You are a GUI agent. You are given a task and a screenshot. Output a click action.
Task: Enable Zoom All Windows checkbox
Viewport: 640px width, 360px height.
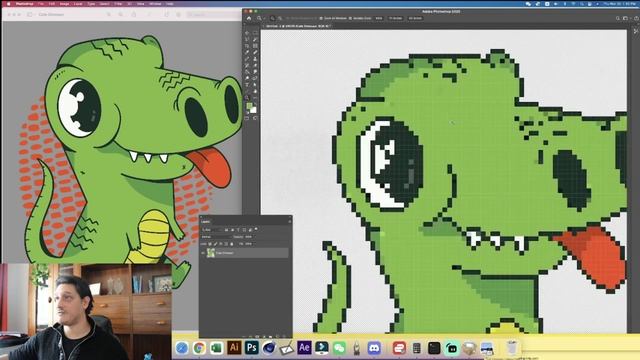(x=321, y=18)
